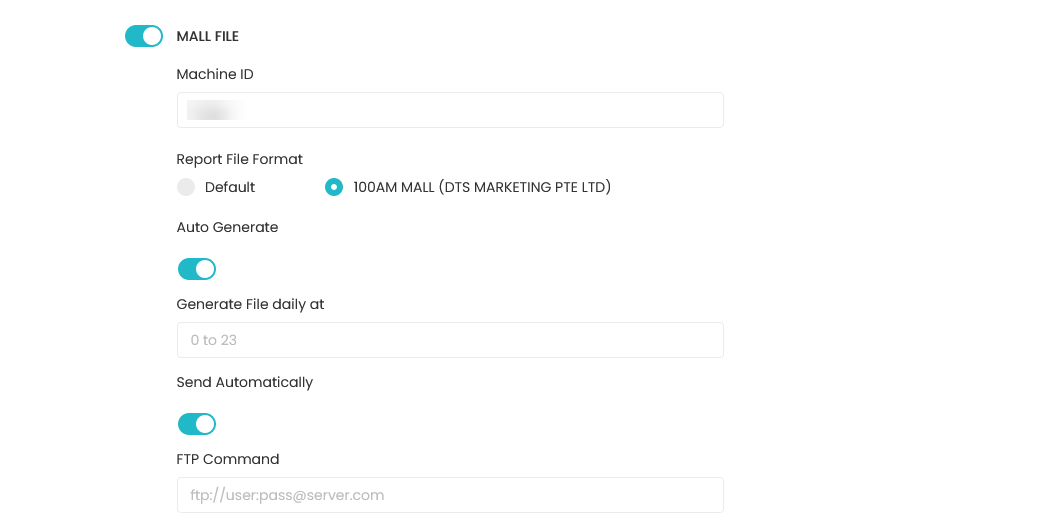Turn off the Auto Generate toggle
Image resolution: width=1044 pixels, height=528 pixels.
point(197,269)
